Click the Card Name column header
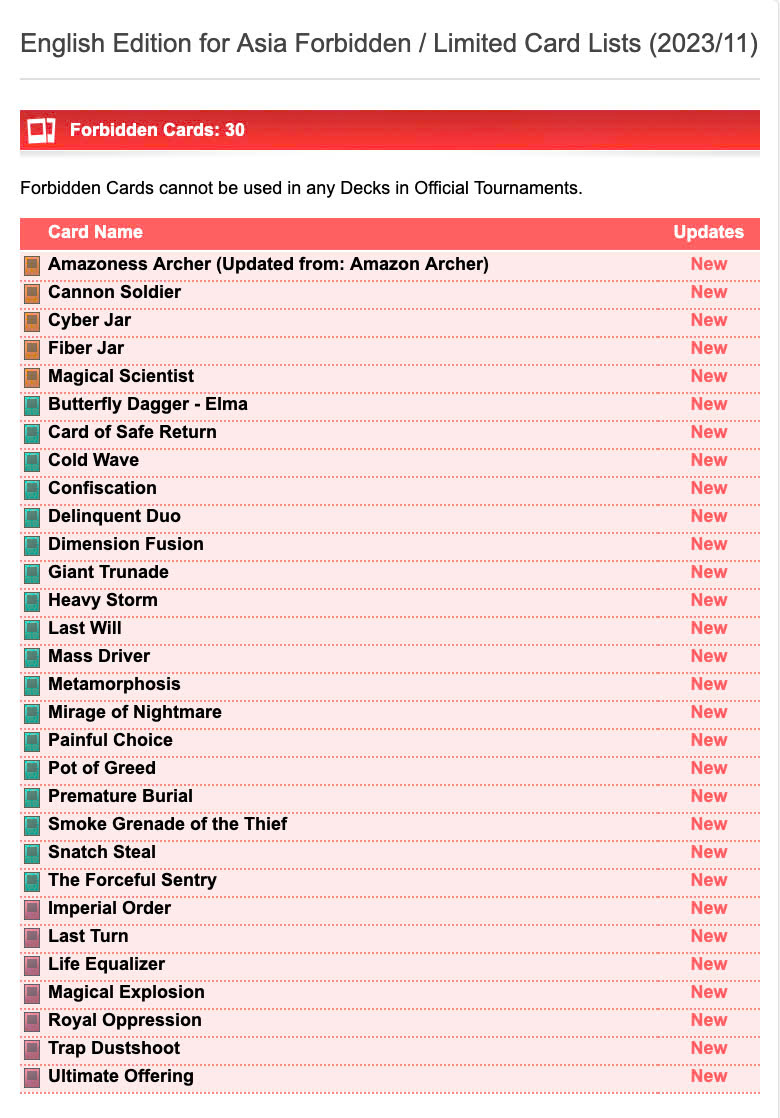The width and height of the screenshot is (780, 1118). (95, 232)
